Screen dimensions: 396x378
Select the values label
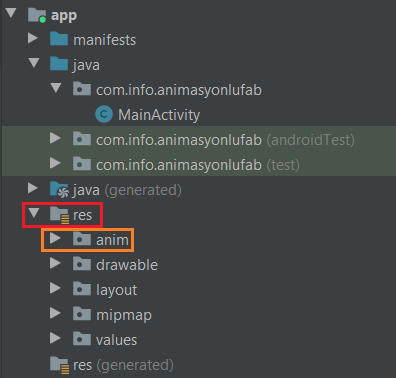[x=116, y=340]
